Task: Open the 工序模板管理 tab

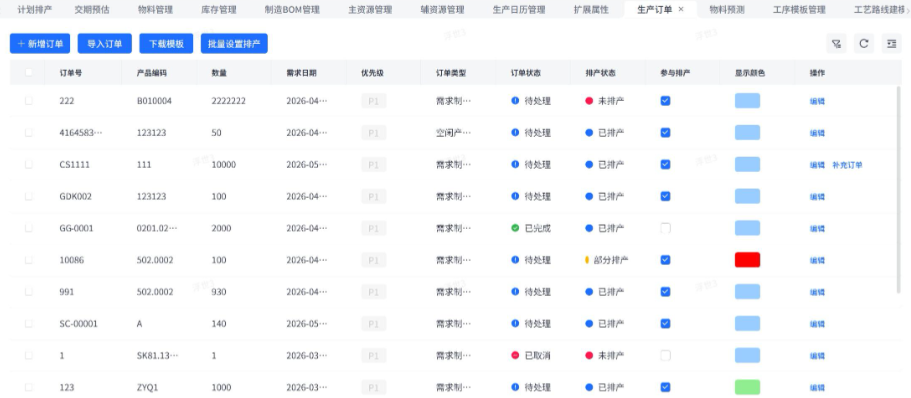Action: 799,9
